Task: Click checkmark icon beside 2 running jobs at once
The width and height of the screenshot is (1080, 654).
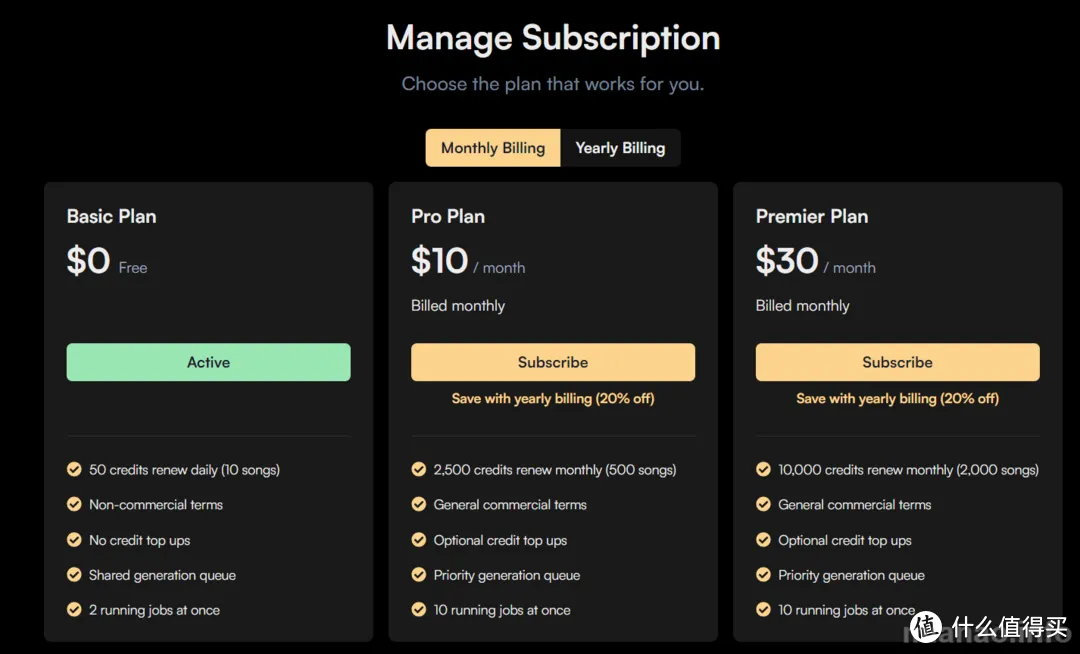Action: tap(74, 610)
